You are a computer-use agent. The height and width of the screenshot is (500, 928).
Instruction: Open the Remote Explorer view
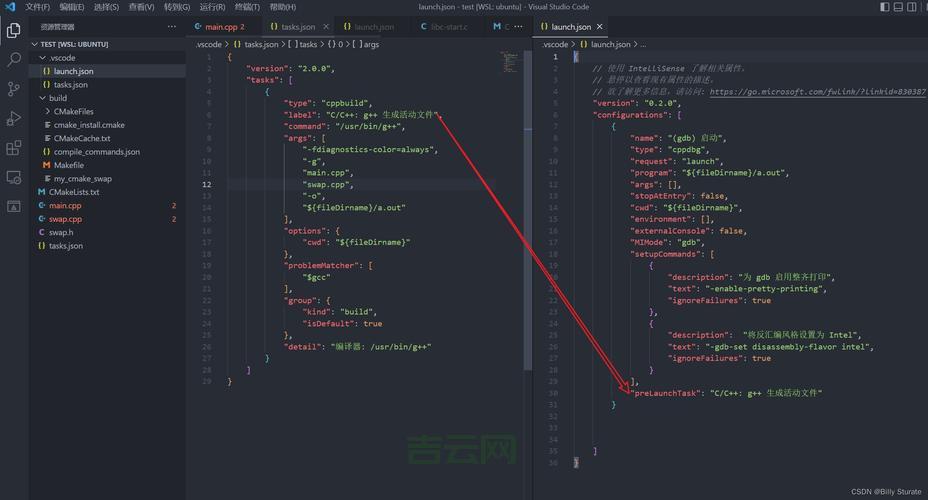pos(14,177)
